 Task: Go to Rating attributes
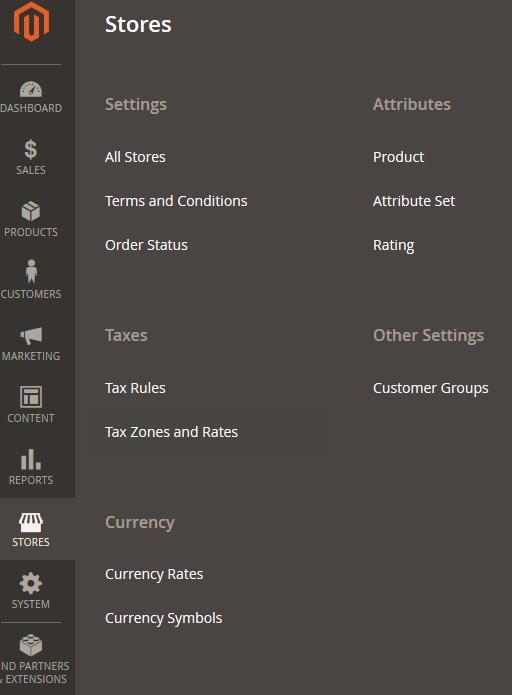click(394, 246)
